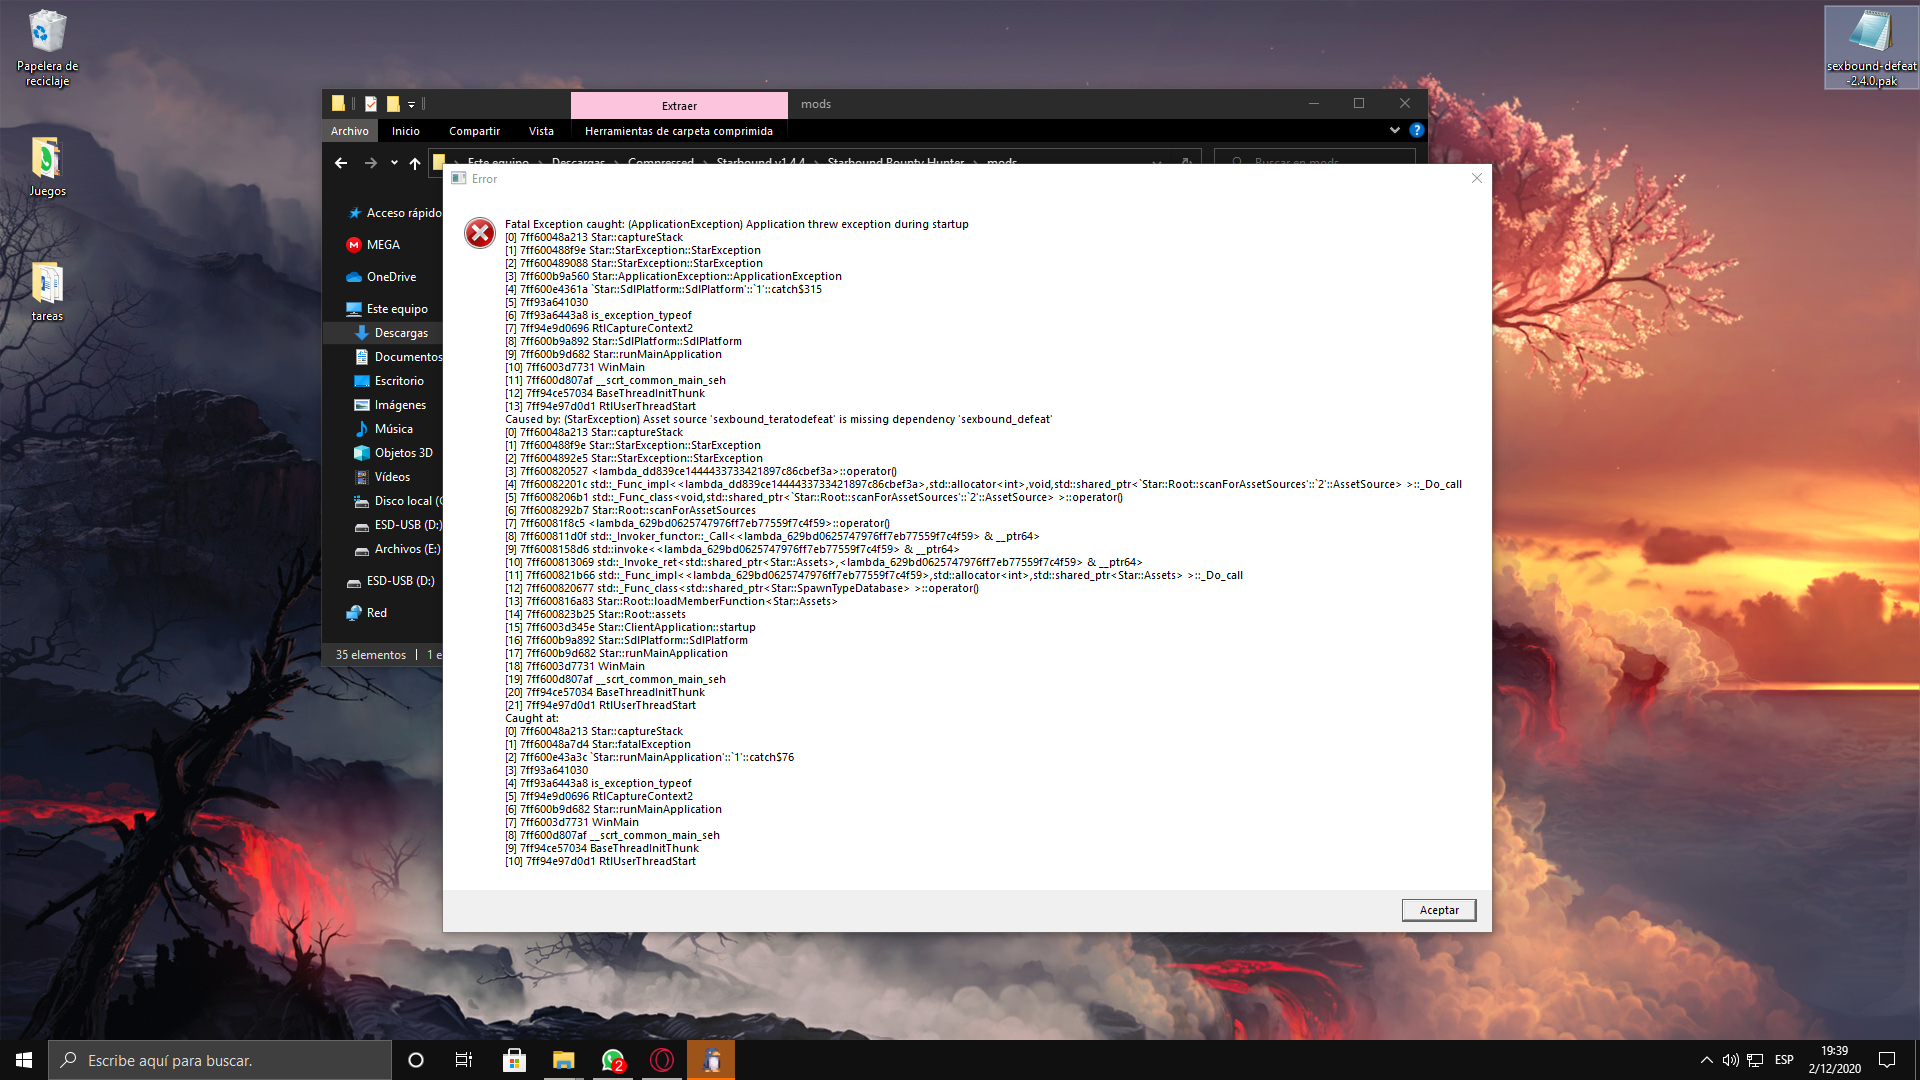The width and height of the screenshot is (1920, 1080).
Task: Open Música in navigation pane
Action: [384, 429]
